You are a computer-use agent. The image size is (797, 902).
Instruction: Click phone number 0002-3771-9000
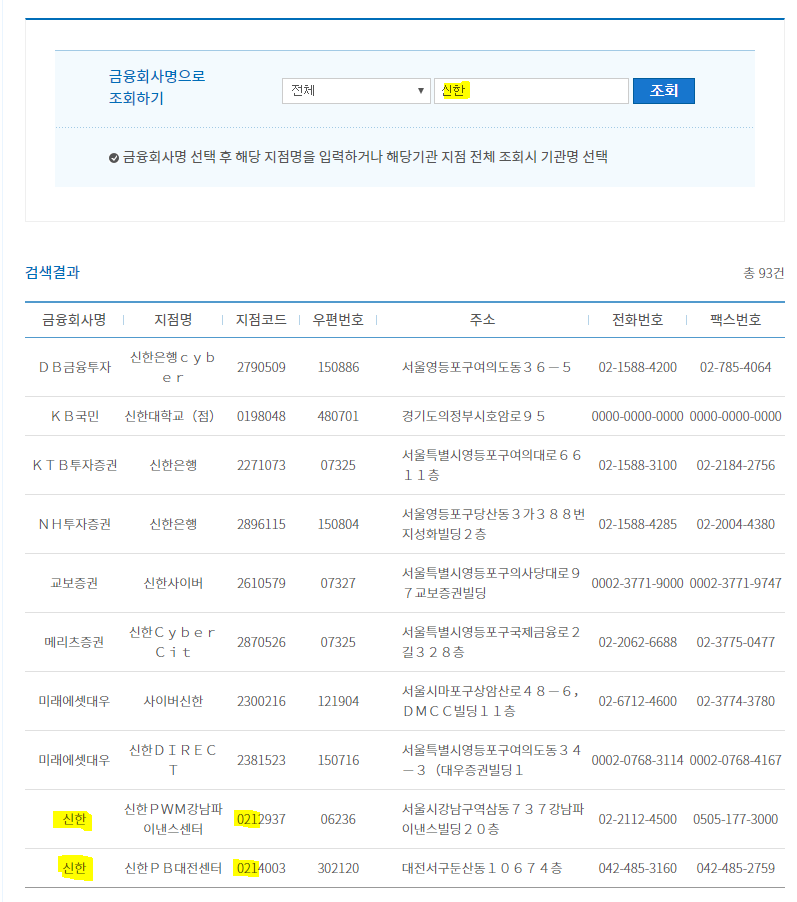click(638, 583)
